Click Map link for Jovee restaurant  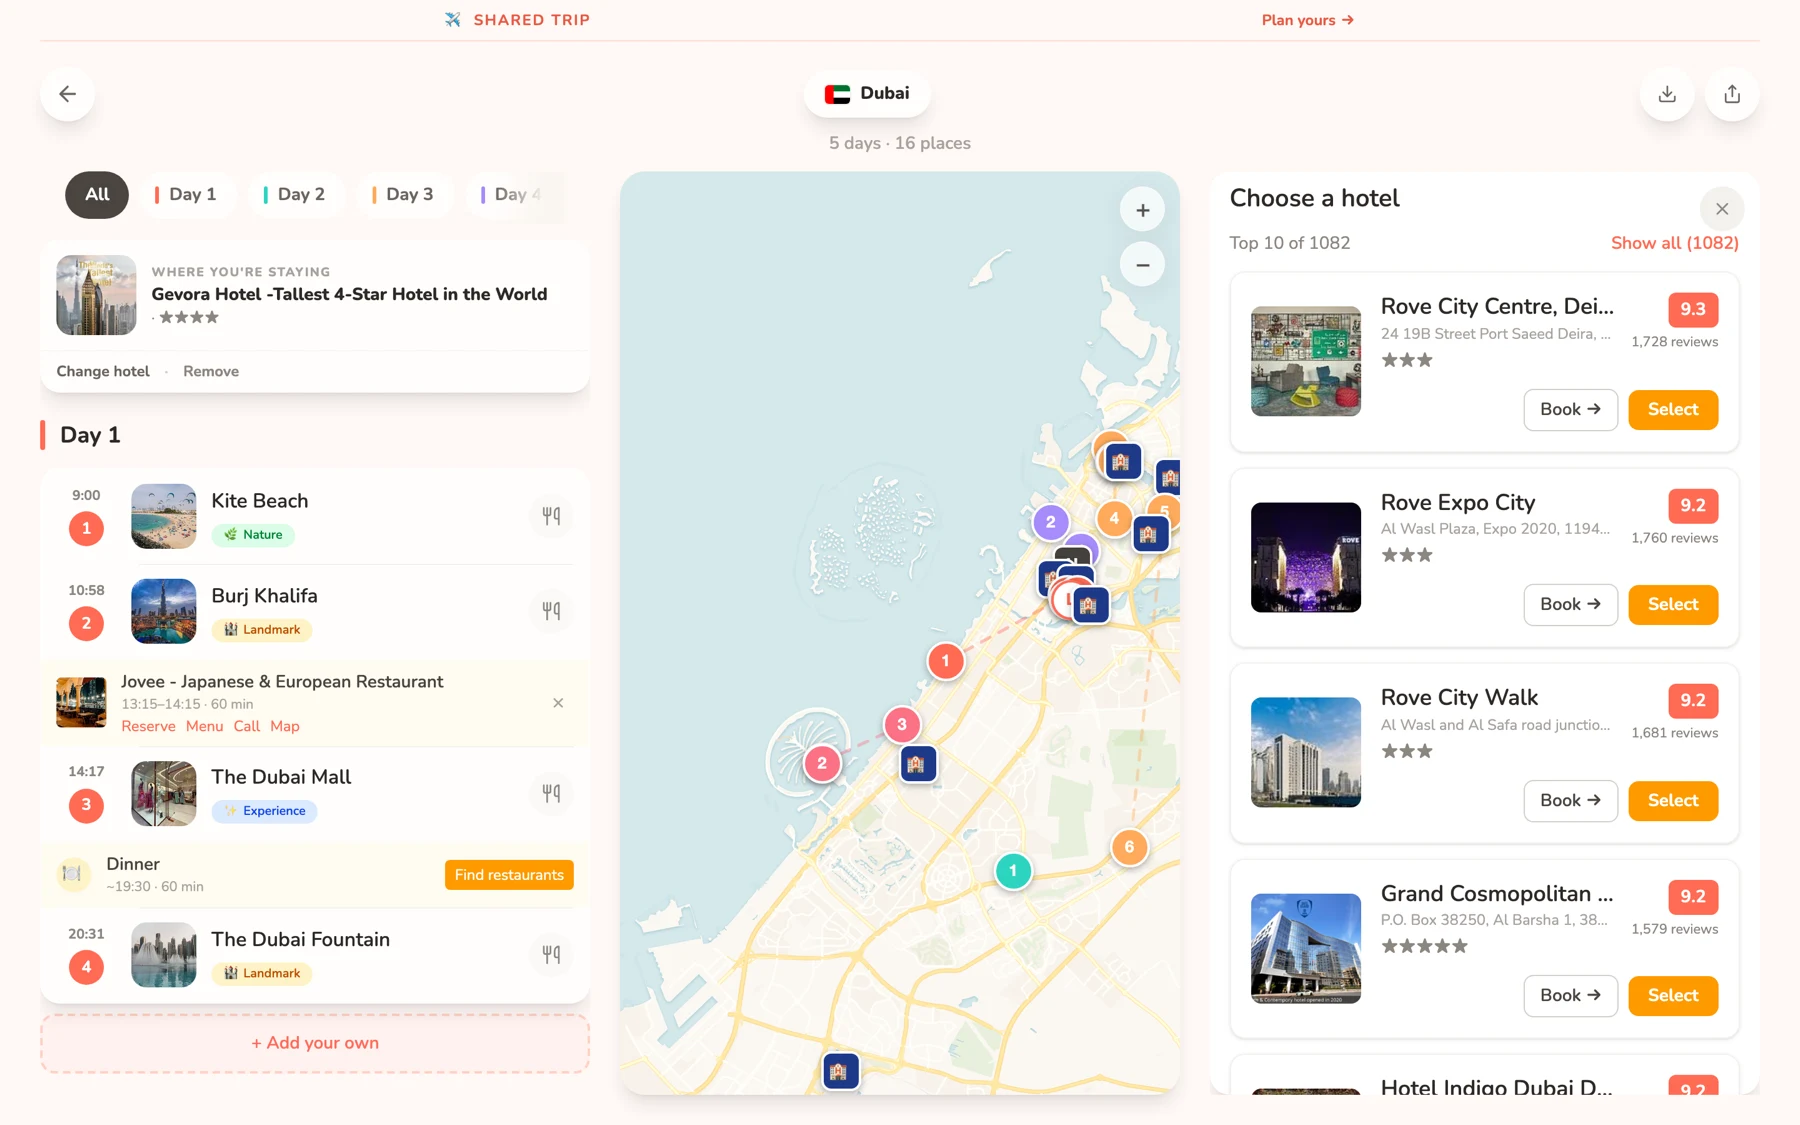[x=285, y=726]
